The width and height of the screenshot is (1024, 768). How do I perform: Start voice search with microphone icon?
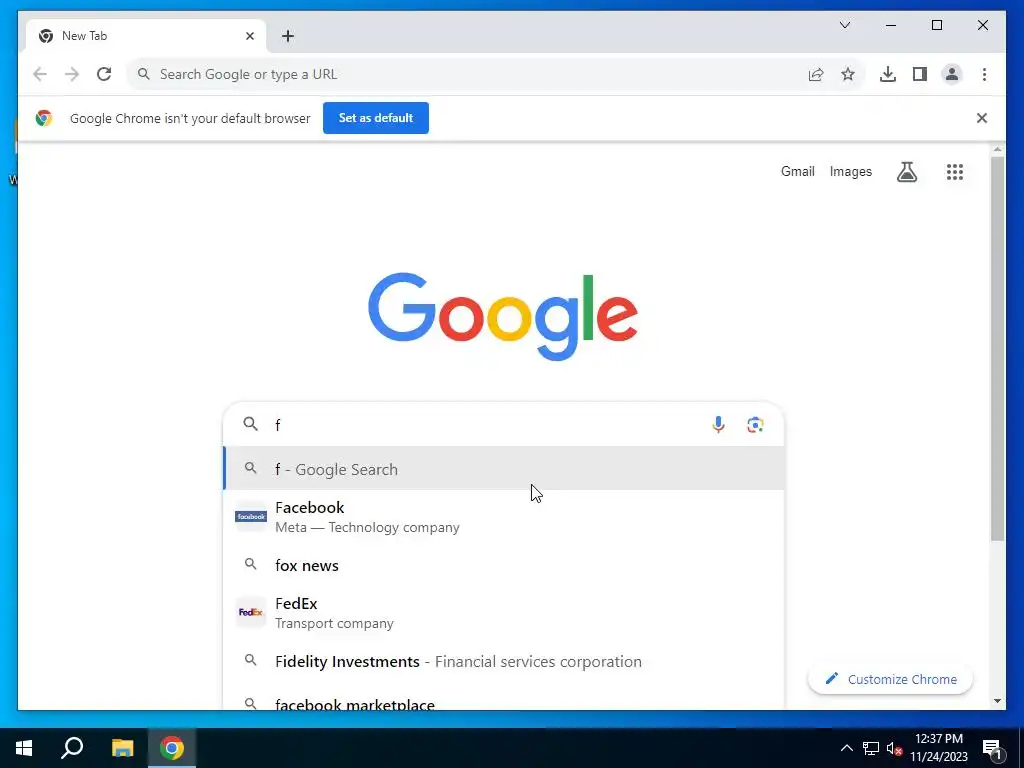tap(718, 424)
